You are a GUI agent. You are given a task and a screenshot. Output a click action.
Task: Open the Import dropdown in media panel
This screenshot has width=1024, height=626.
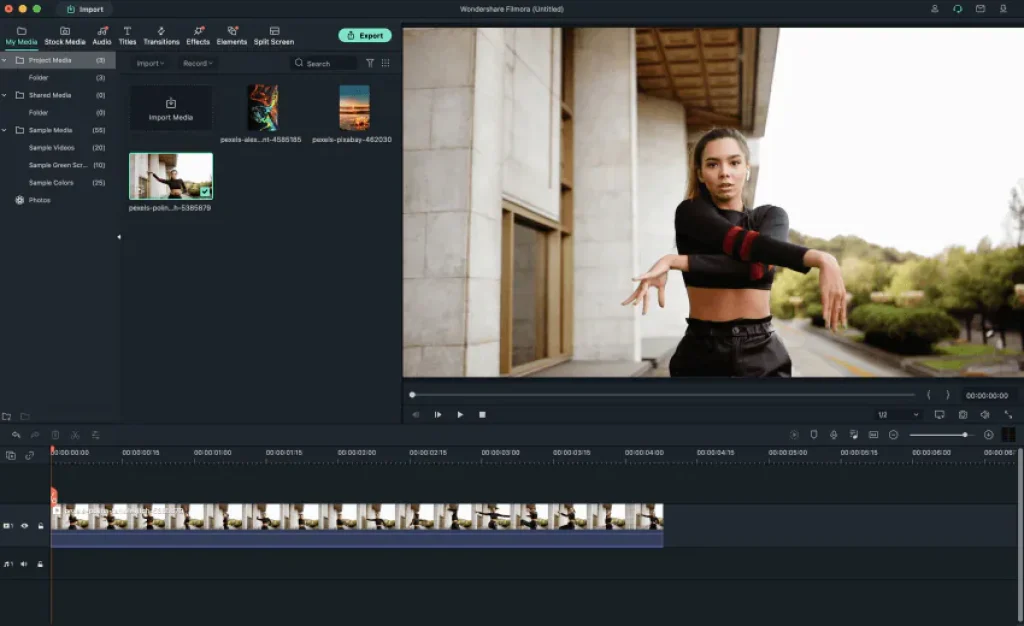[x=150, y=63]
